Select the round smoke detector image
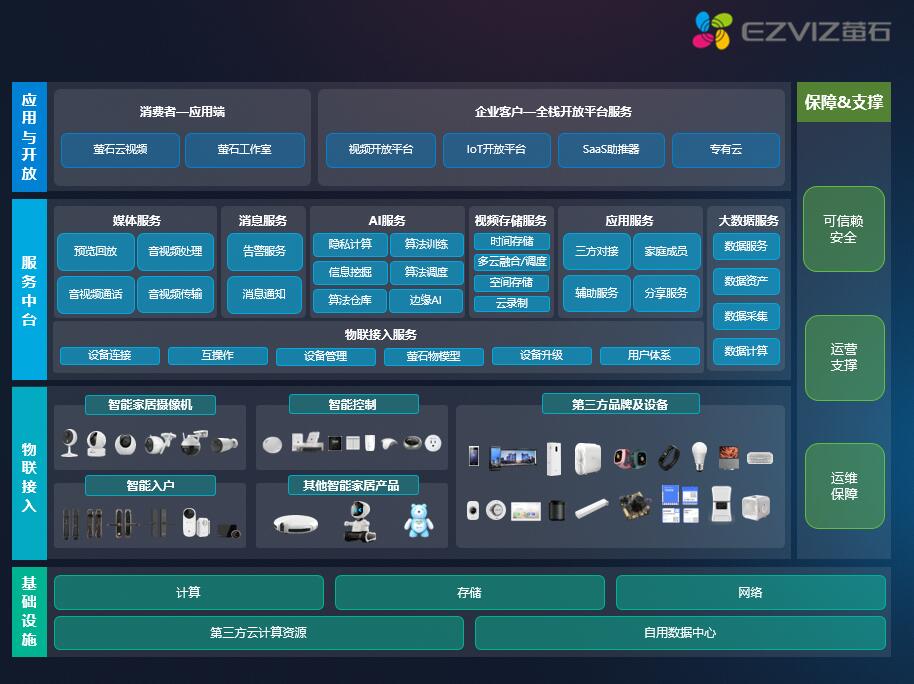Image resolution: width=914 pixels, height=684 pixels. [496, 510]
